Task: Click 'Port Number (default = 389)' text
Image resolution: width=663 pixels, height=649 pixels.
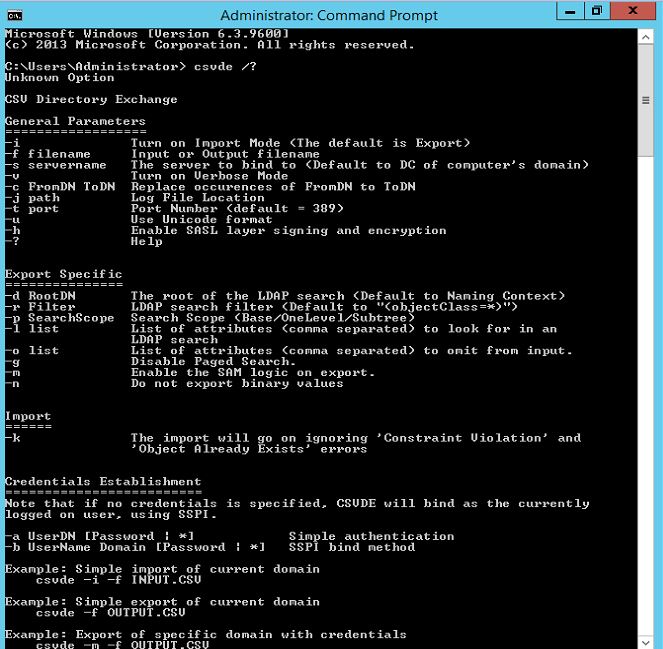Action: (237, 209)
